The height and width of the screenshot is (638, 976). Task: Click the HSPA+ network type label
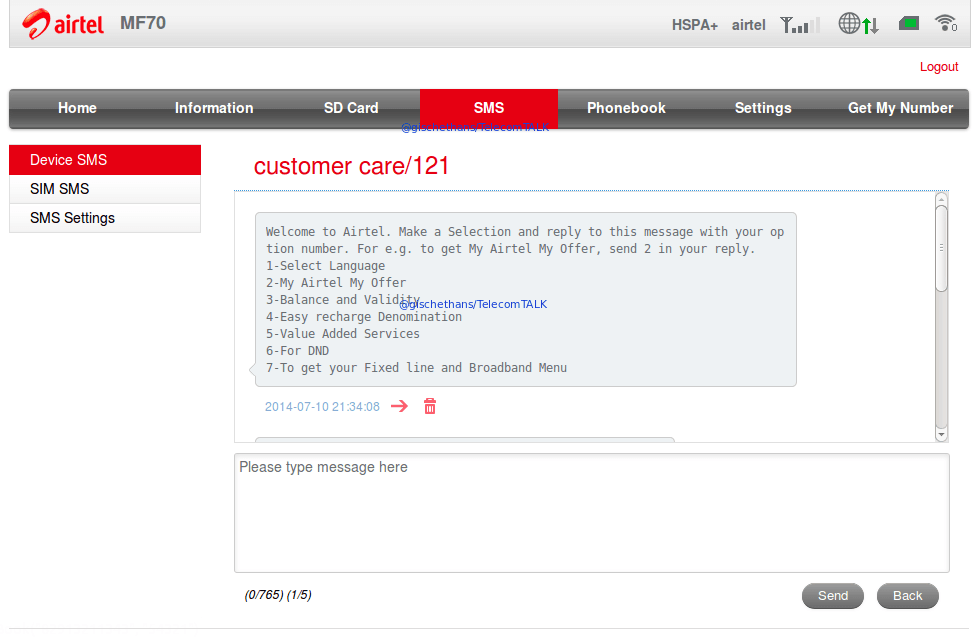coord(695,25)
